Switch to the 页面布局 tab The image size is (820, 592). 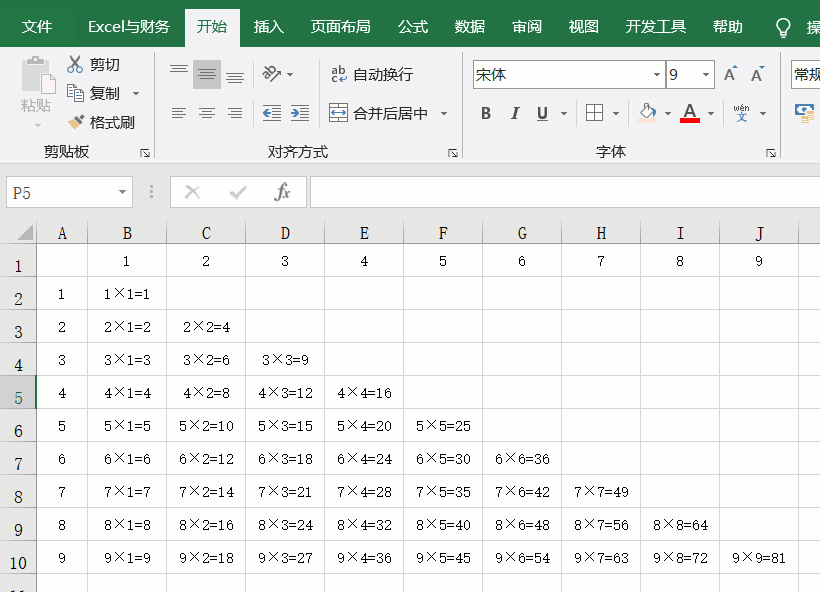click(x=340, y=27)
